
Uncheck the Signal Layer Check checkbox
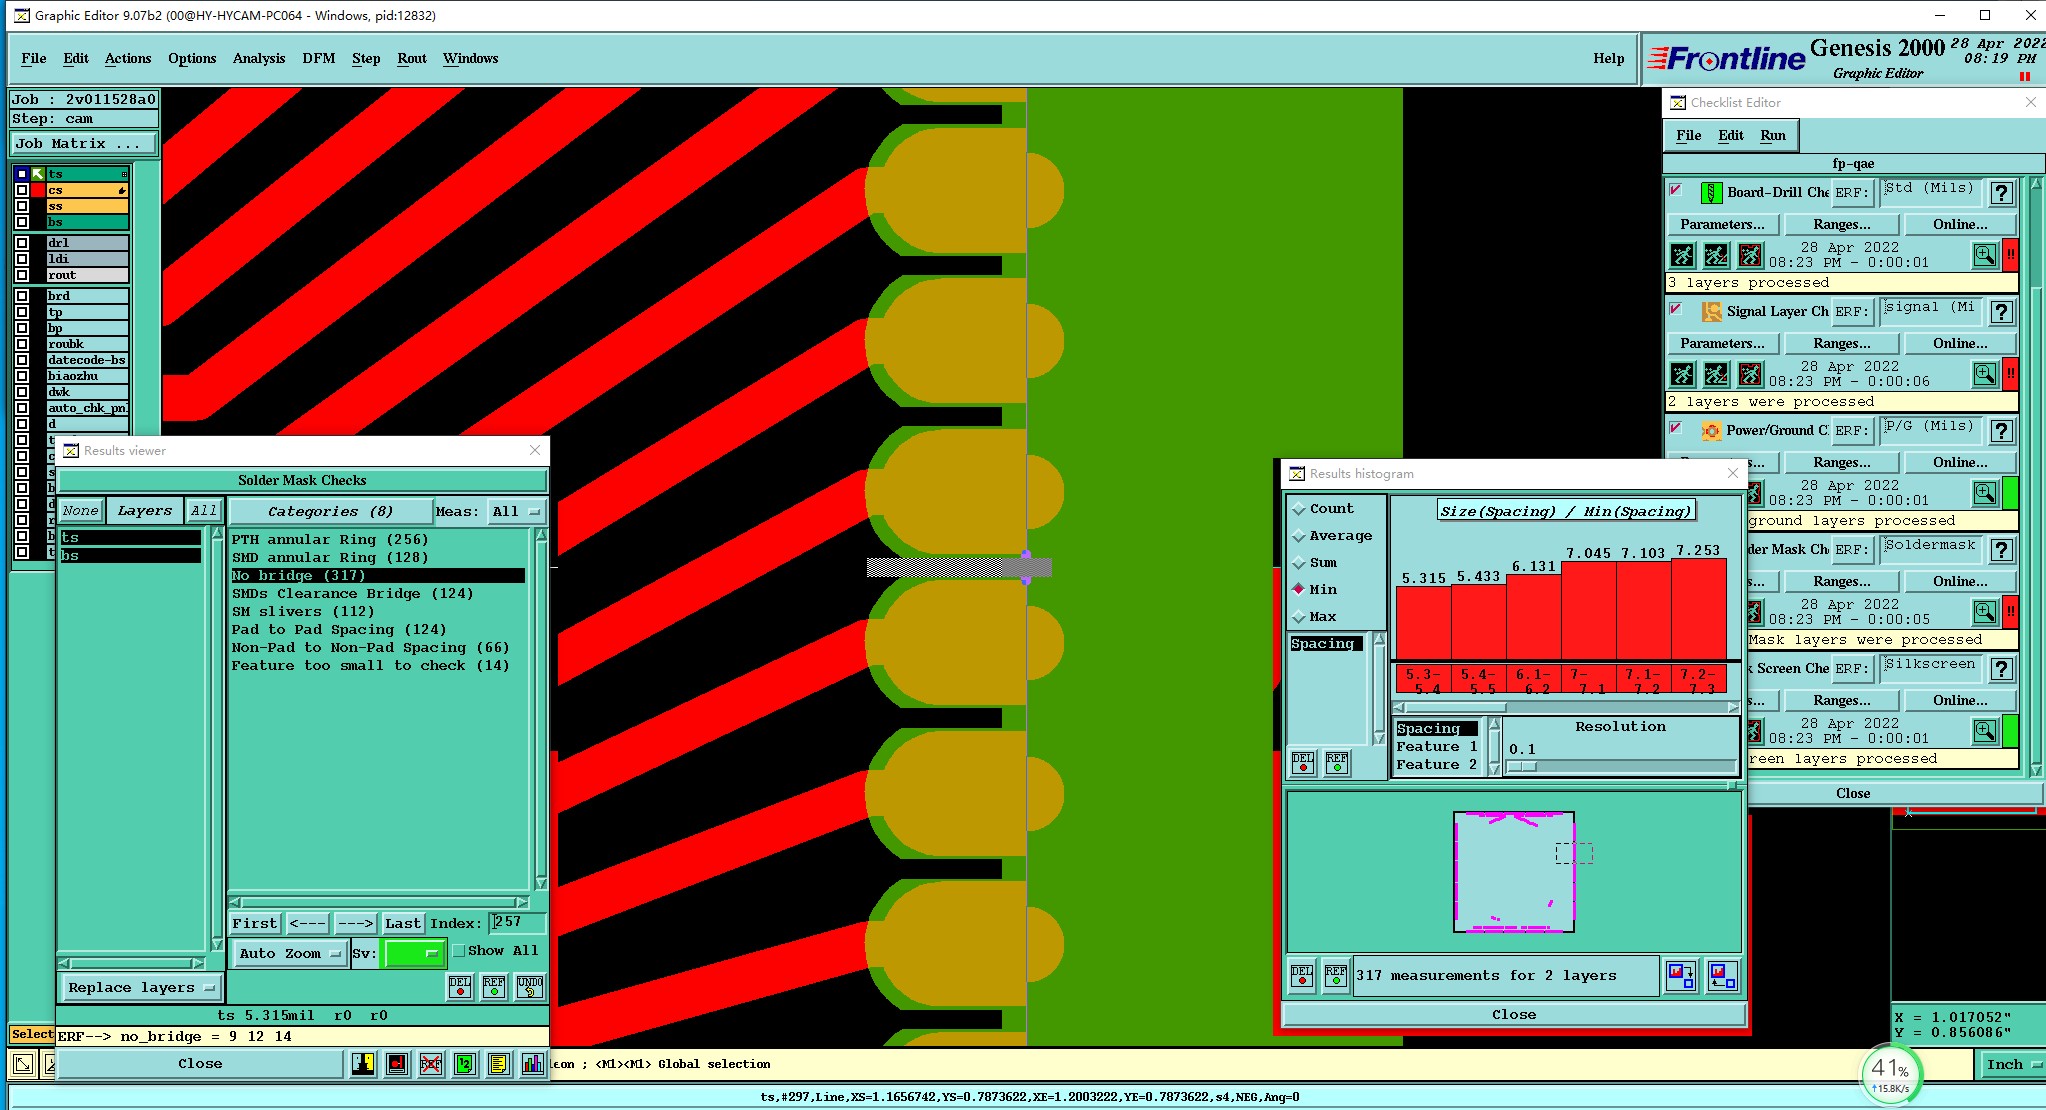click(x=1676, y=310)
